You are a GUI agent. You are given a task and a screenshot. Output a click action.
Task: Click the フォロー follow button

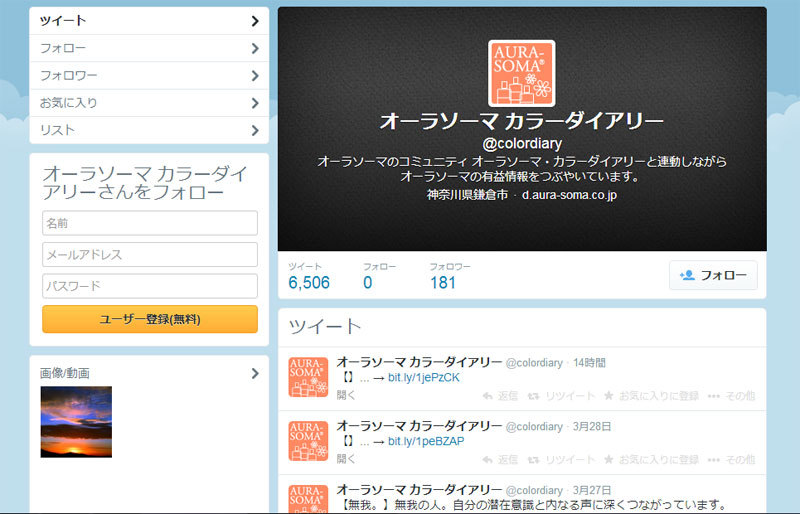click(713, 275)
